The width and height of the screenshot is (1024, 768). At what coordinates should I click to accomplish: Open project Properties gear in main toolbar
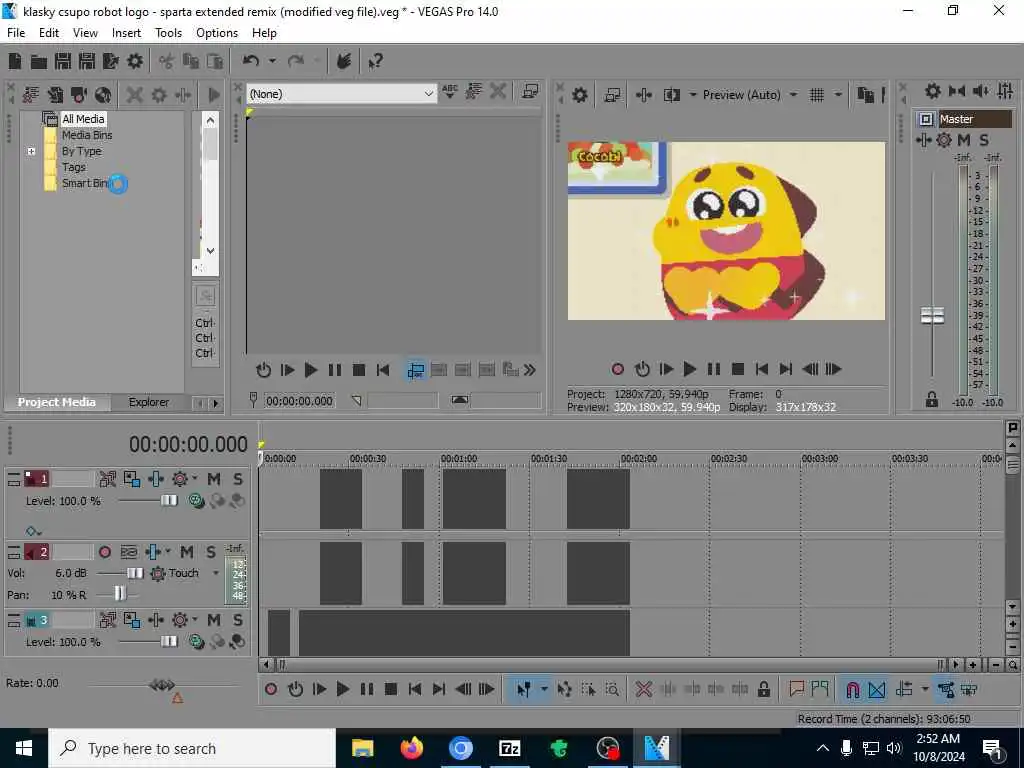(x=135, y=61)
